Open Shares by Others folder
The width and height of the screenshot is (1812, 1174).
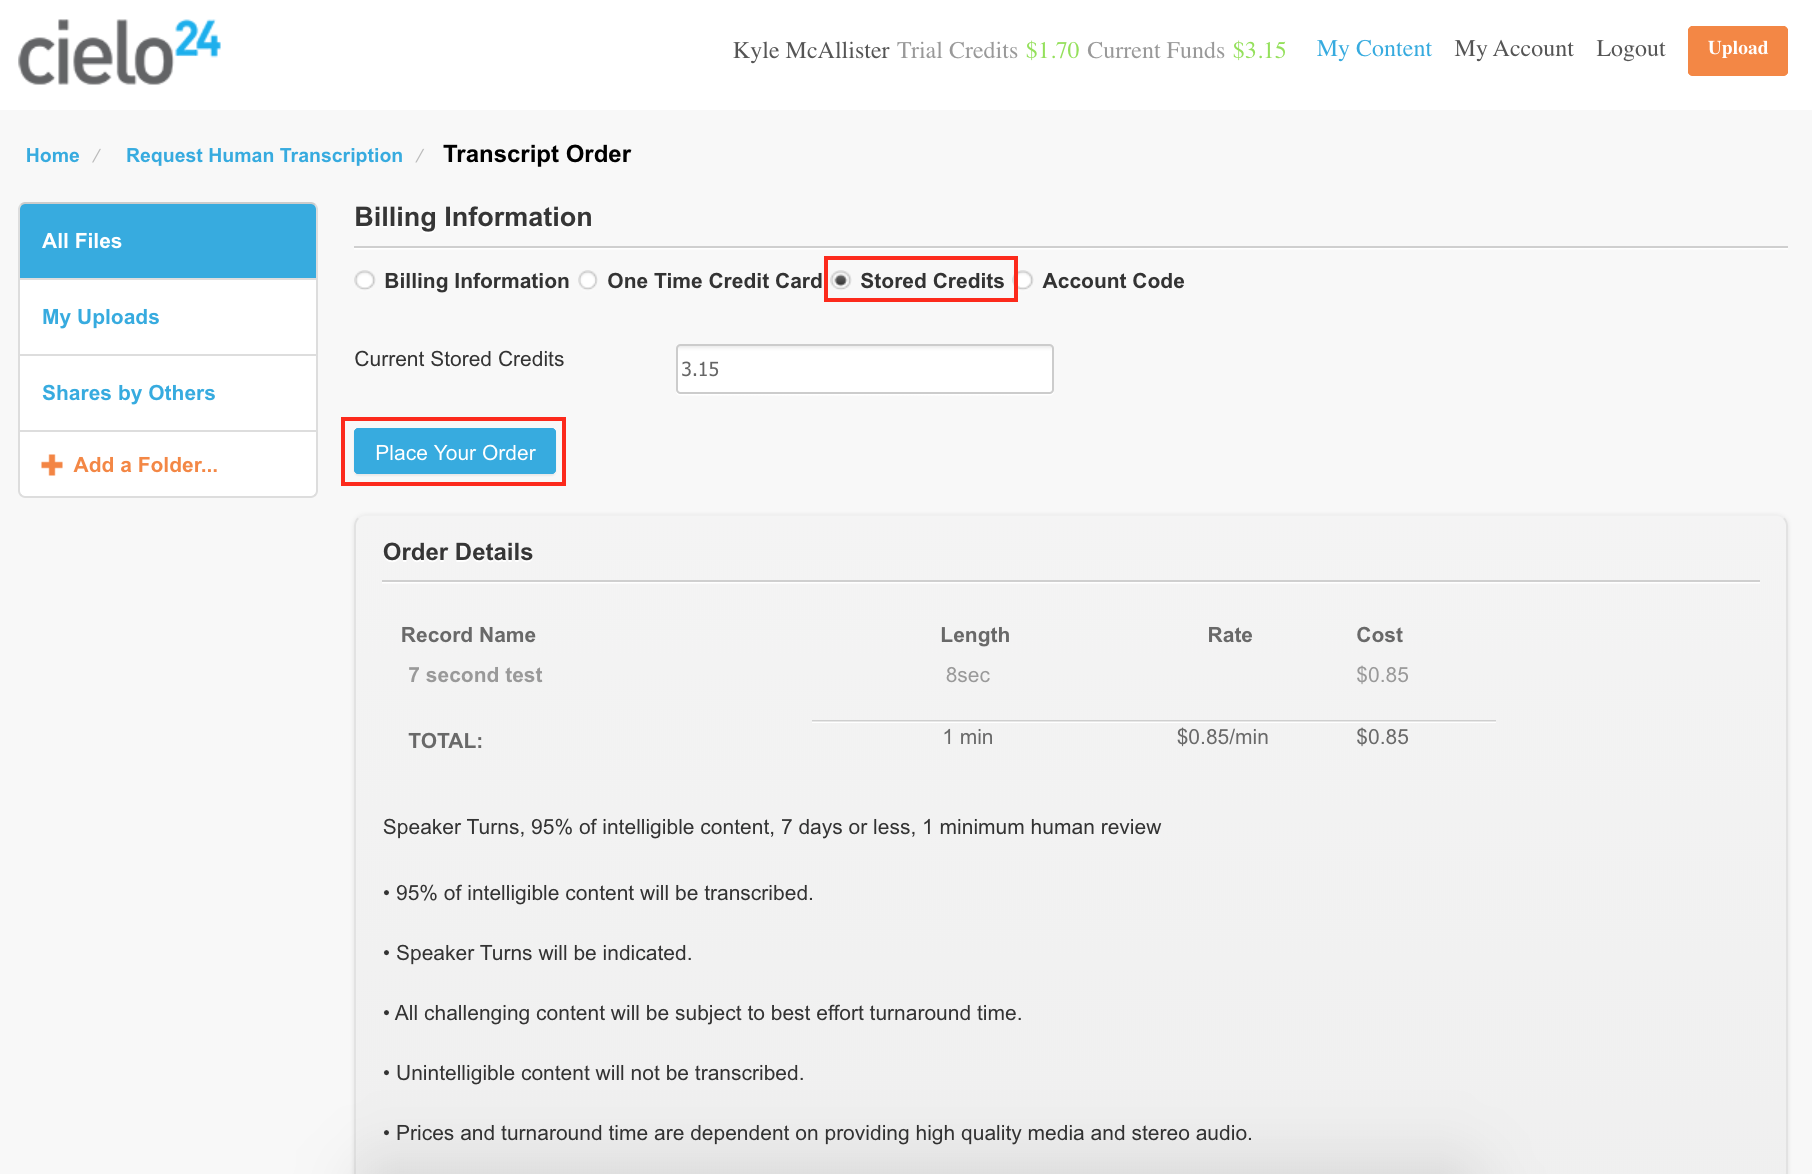tap(168, 393)
